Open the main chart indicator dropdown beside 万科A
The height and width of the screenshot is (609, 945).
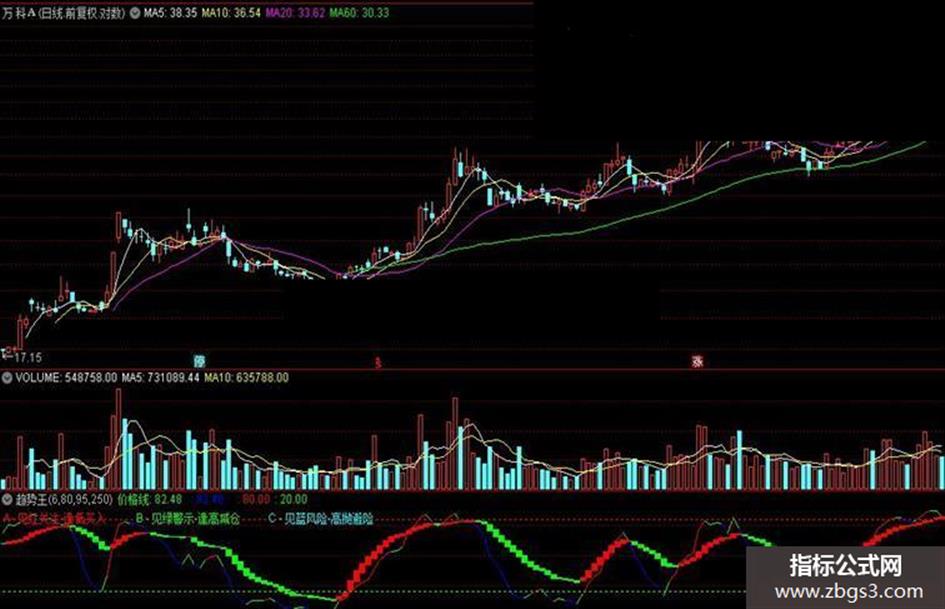(134, 13)
